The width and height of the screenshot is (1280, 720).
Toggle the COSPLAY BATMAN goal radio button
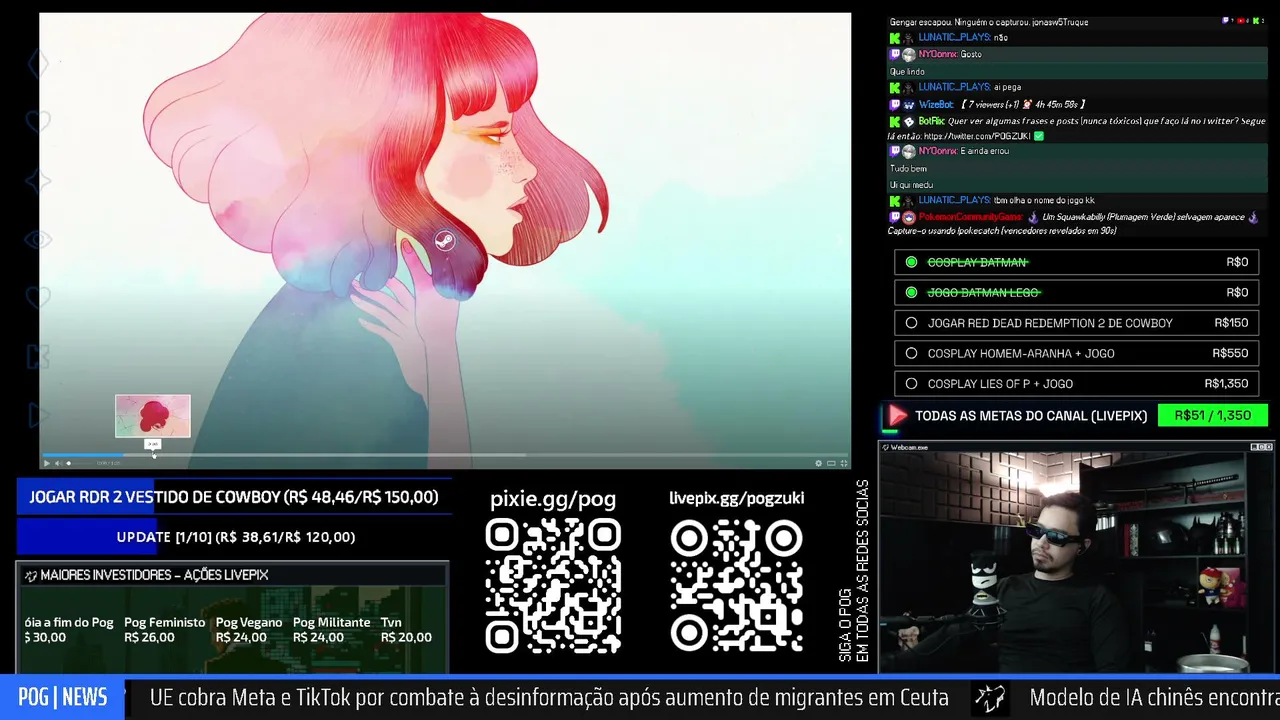click(x=911, y=262)
